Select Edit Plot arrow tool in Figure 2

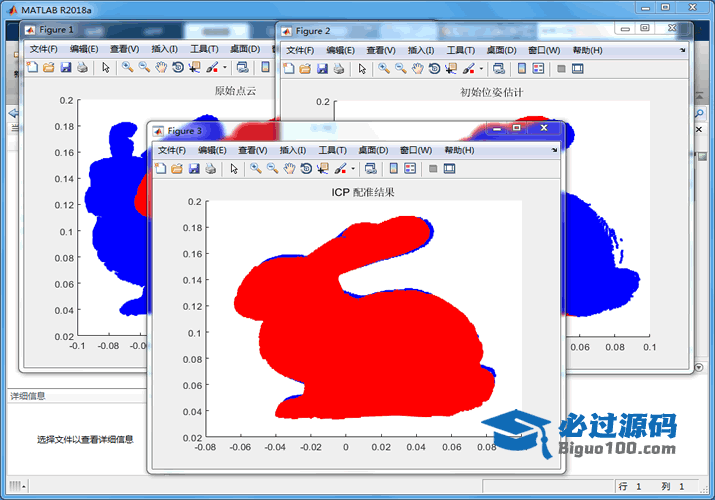pos(363,69)
